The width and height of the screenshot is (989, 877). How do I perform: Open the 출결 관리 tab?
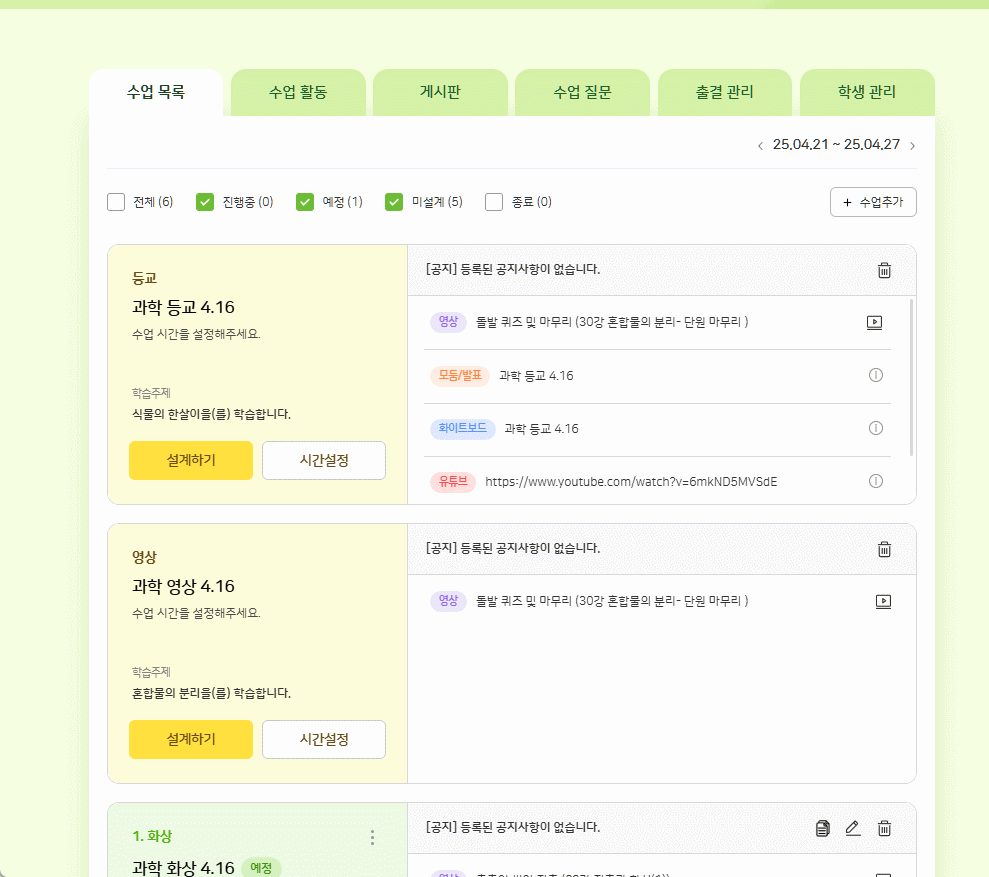725,93
